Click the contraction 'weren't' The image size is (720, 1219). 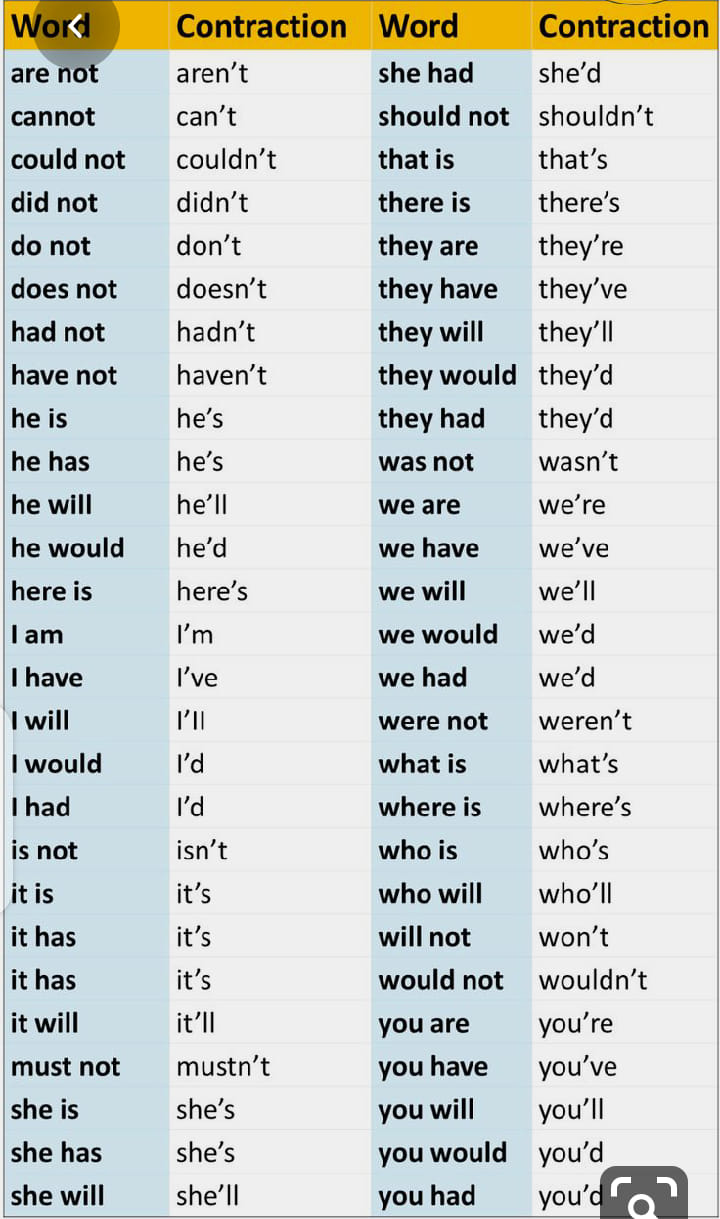(585, 721)
